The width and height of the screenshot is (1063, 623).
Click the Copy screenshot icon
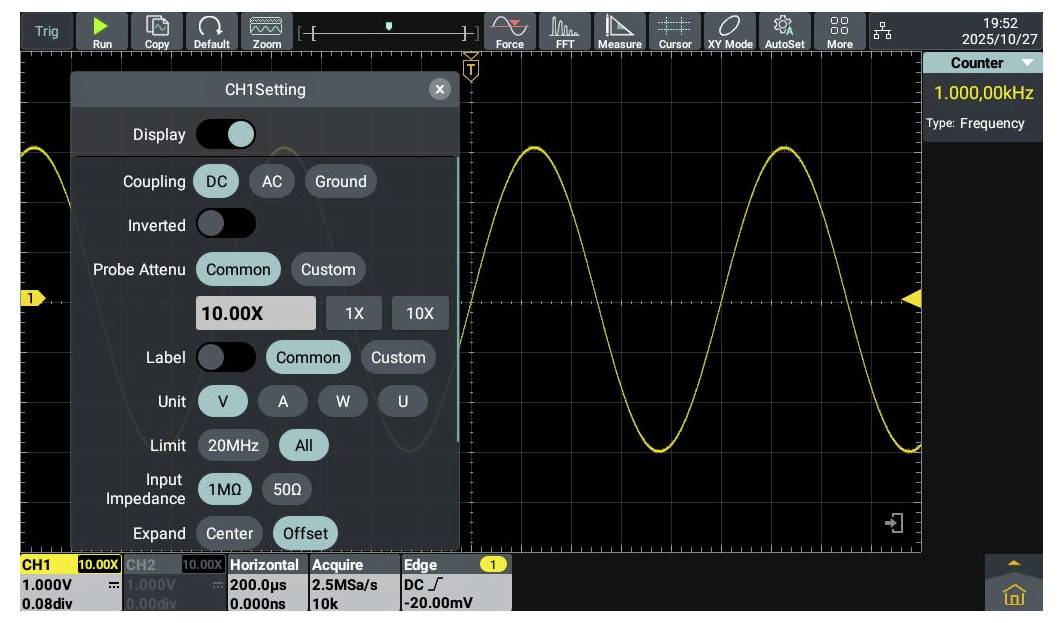(157, 31)
